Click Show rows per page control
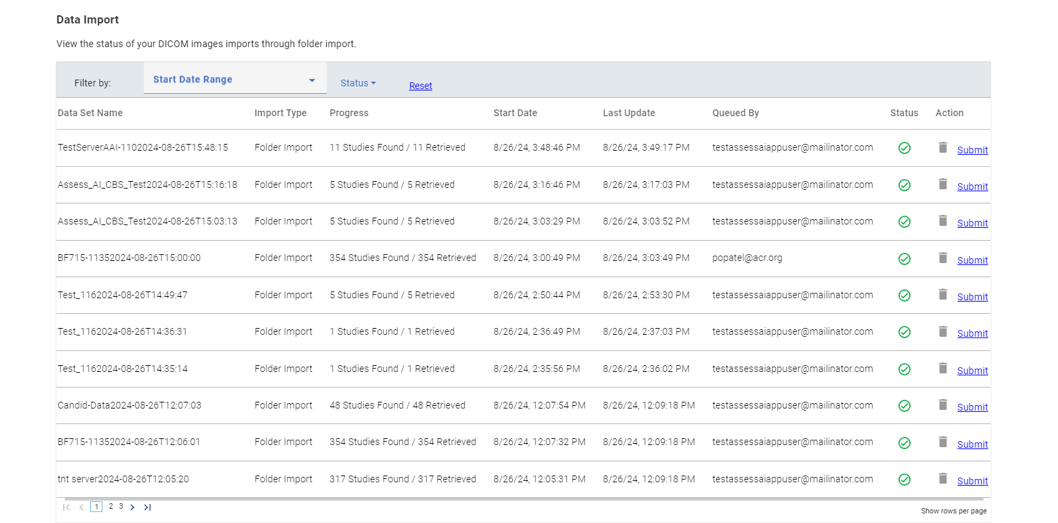This screenshot has width=1058, height=523. click(x=953, y=511)
